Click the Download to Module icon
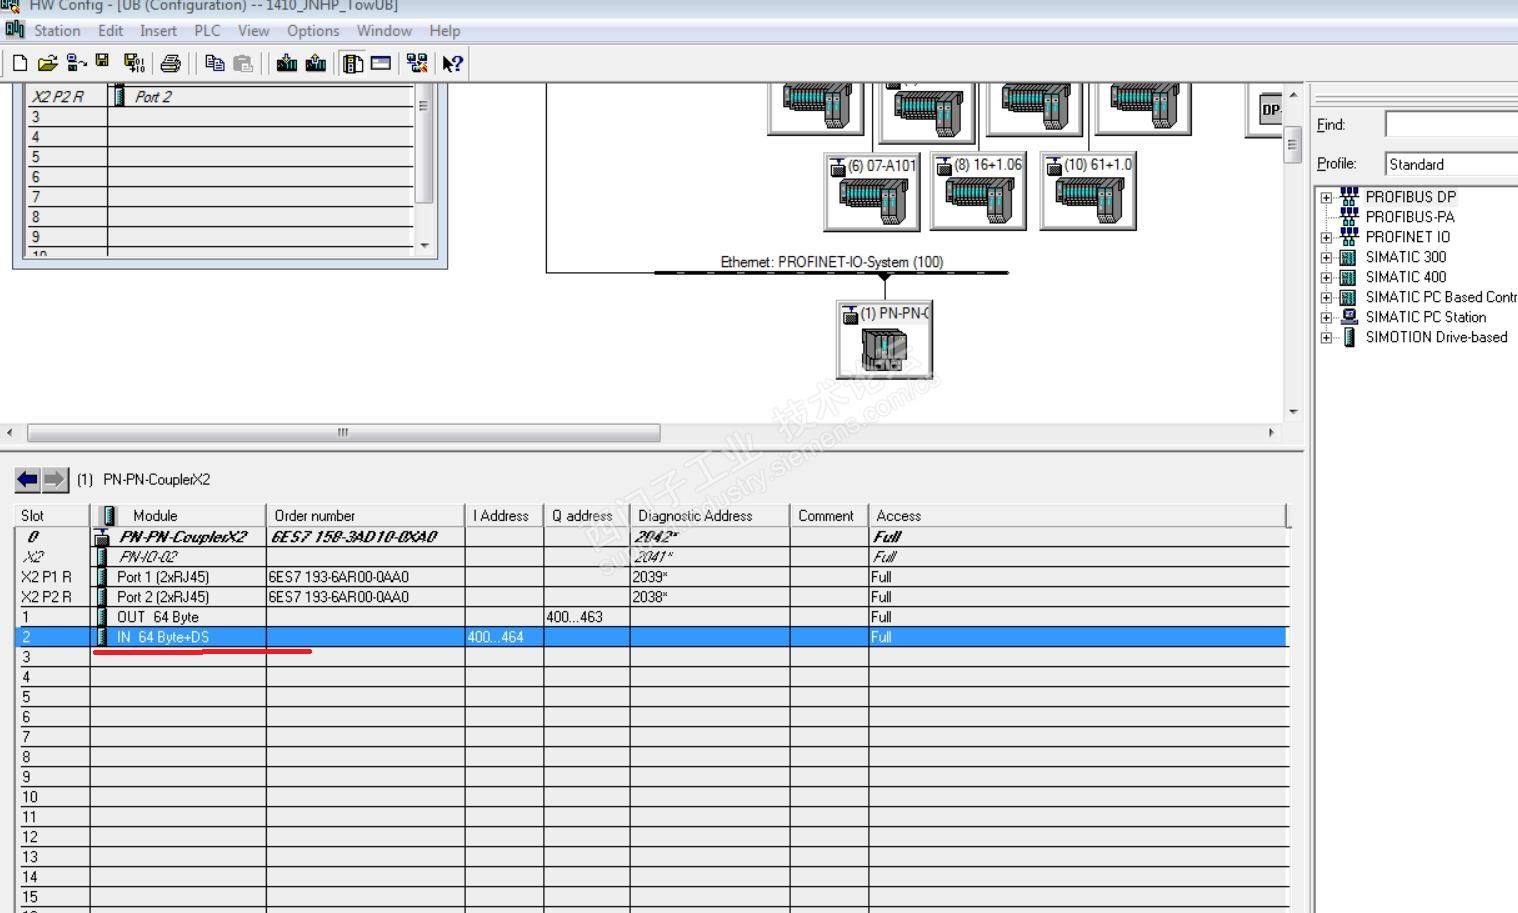Image resolution: width=1518 pixels, height=913 pixels. pos(287,64)
